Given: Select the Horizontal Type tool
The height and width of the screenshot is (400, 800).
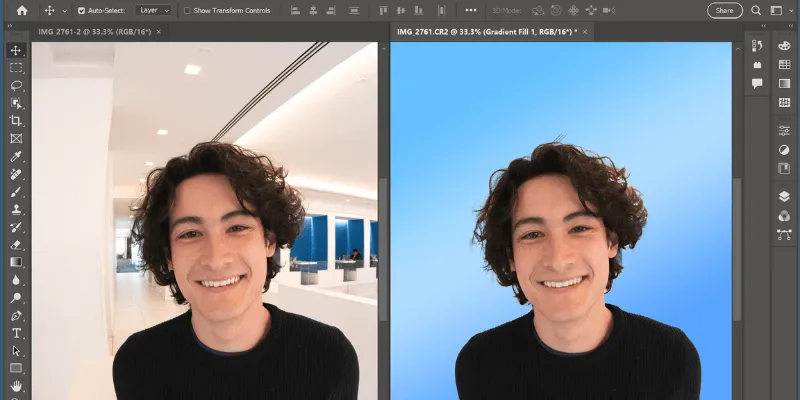Looking at the screenshot, I should tap(16, 333).
